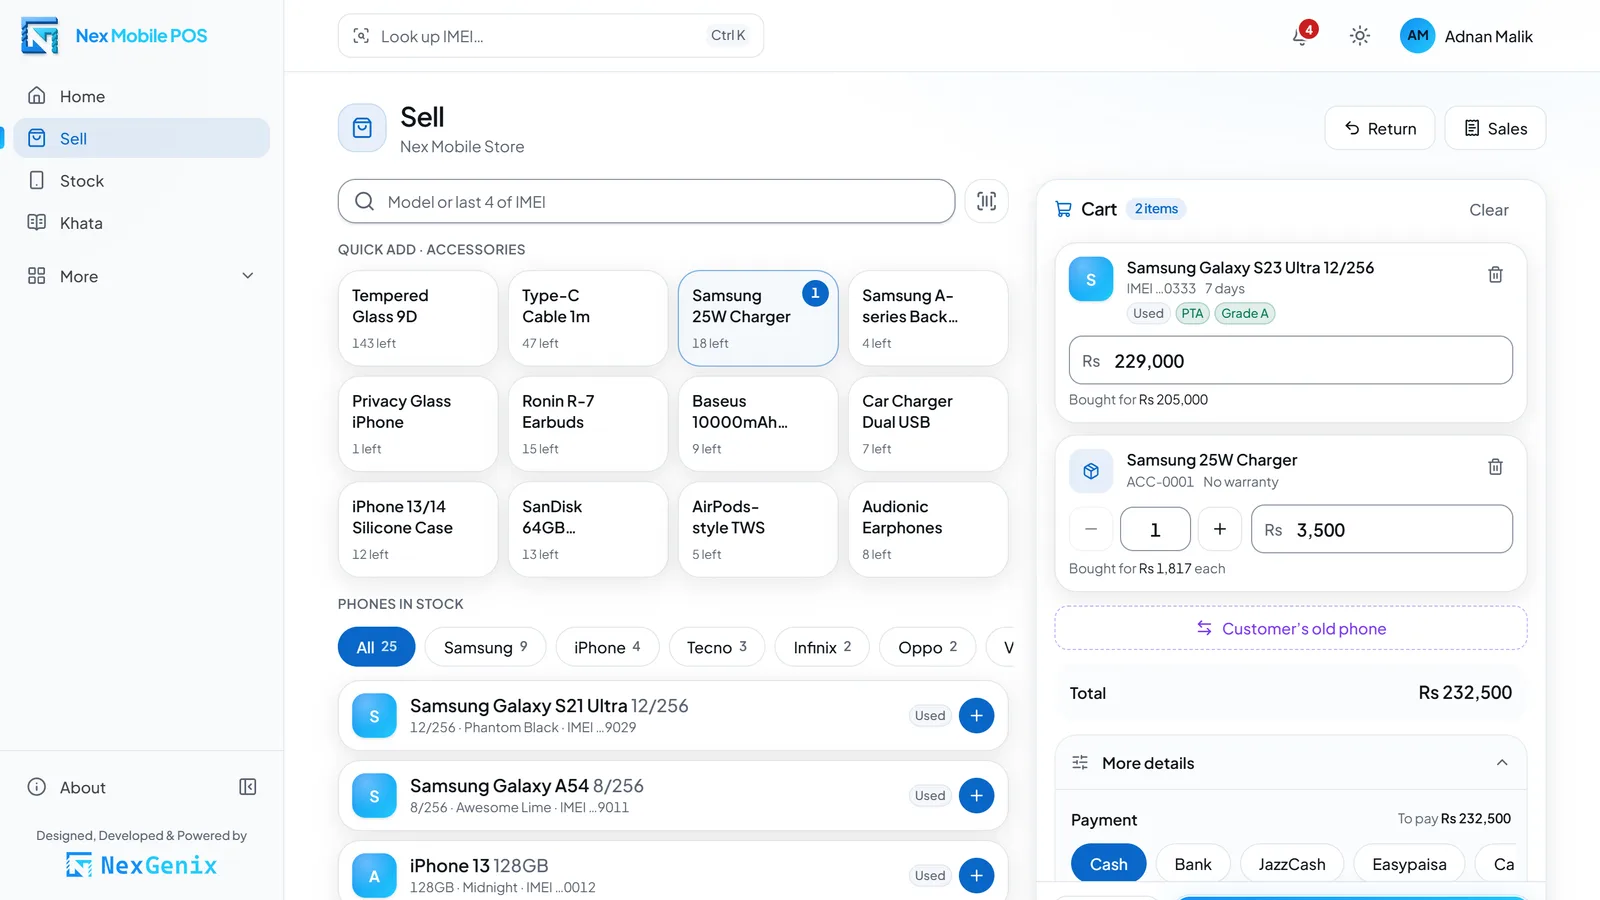The image size is (1600, 900).
Task: Open the notifications bell icon
Action: point(1300,36)
